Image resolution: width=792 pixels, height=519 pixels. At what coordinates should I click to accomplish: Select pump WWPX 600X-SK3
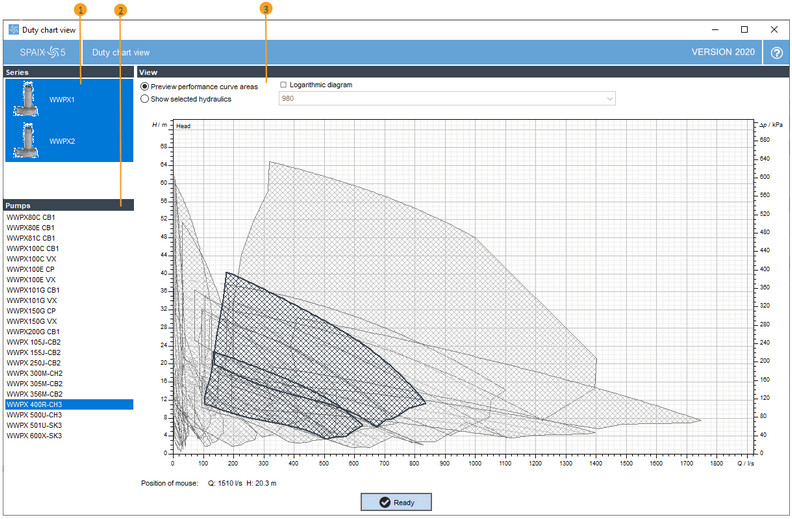click(x=69, y=436)
